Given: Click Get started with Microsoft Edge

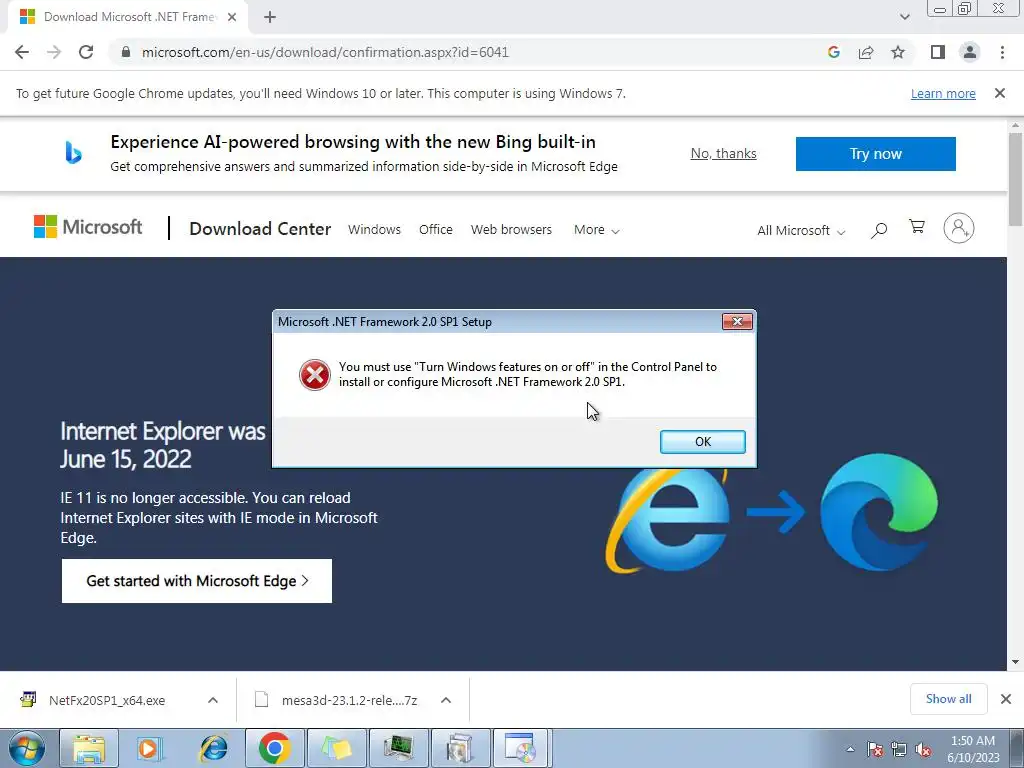Looking at the screenshot, I should [x=197, y=581].
